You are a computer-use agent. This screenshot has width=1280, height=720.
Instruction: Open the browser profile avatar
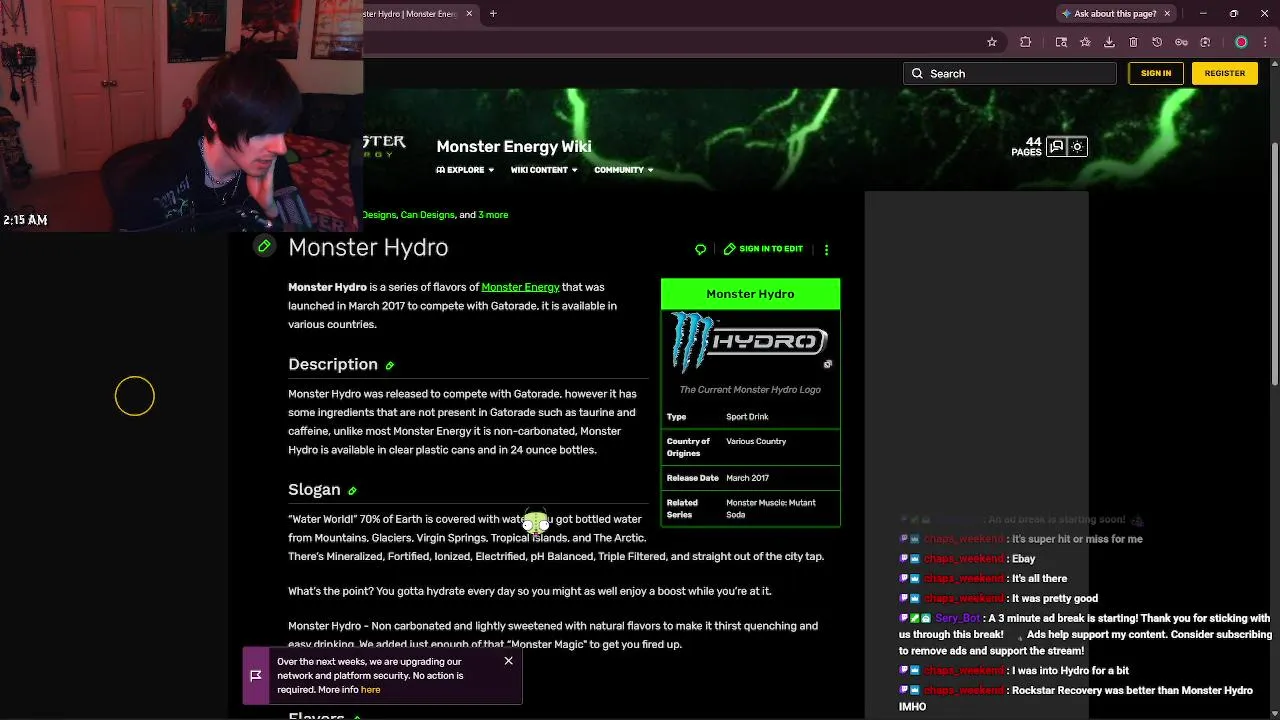(1241, 42)
